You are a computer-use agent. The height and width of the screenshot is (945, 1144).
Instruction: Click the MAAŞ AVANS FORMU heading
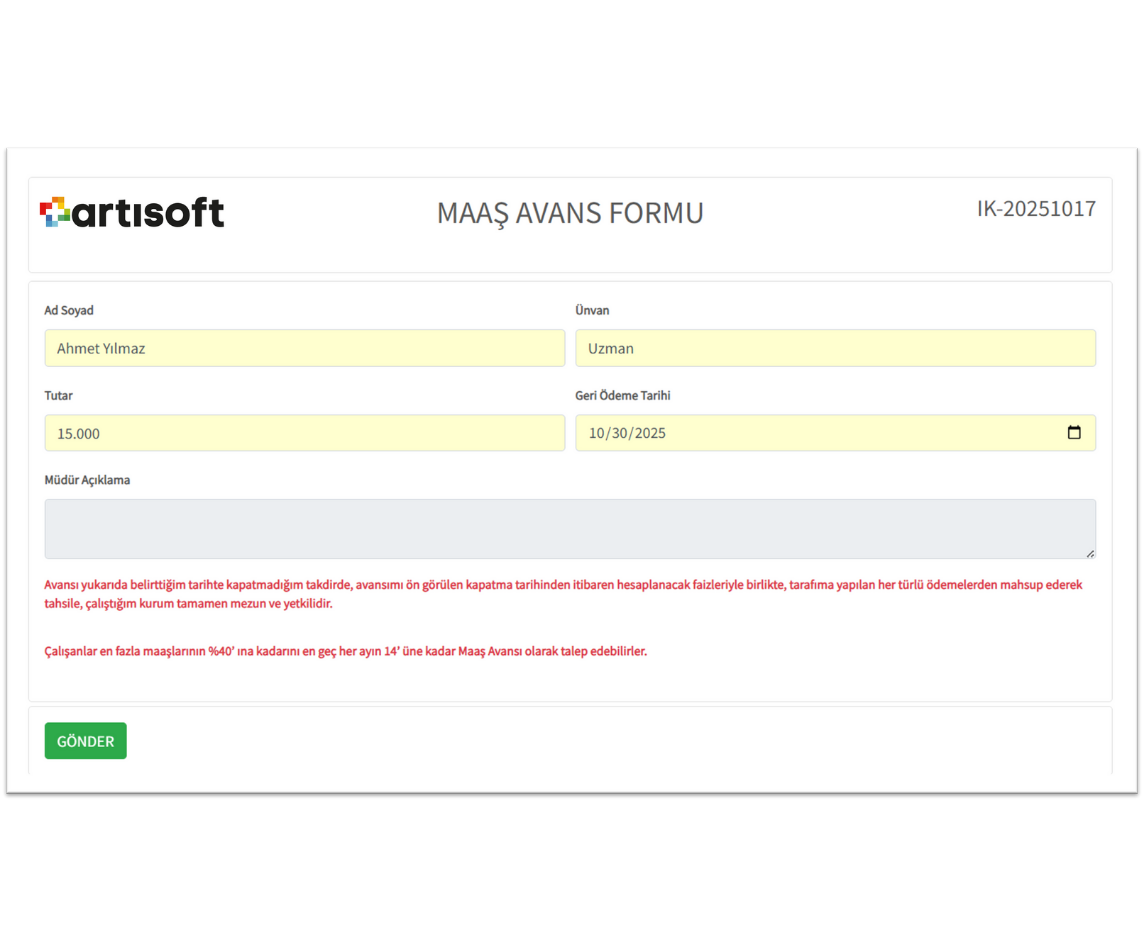tap(570, 213)
